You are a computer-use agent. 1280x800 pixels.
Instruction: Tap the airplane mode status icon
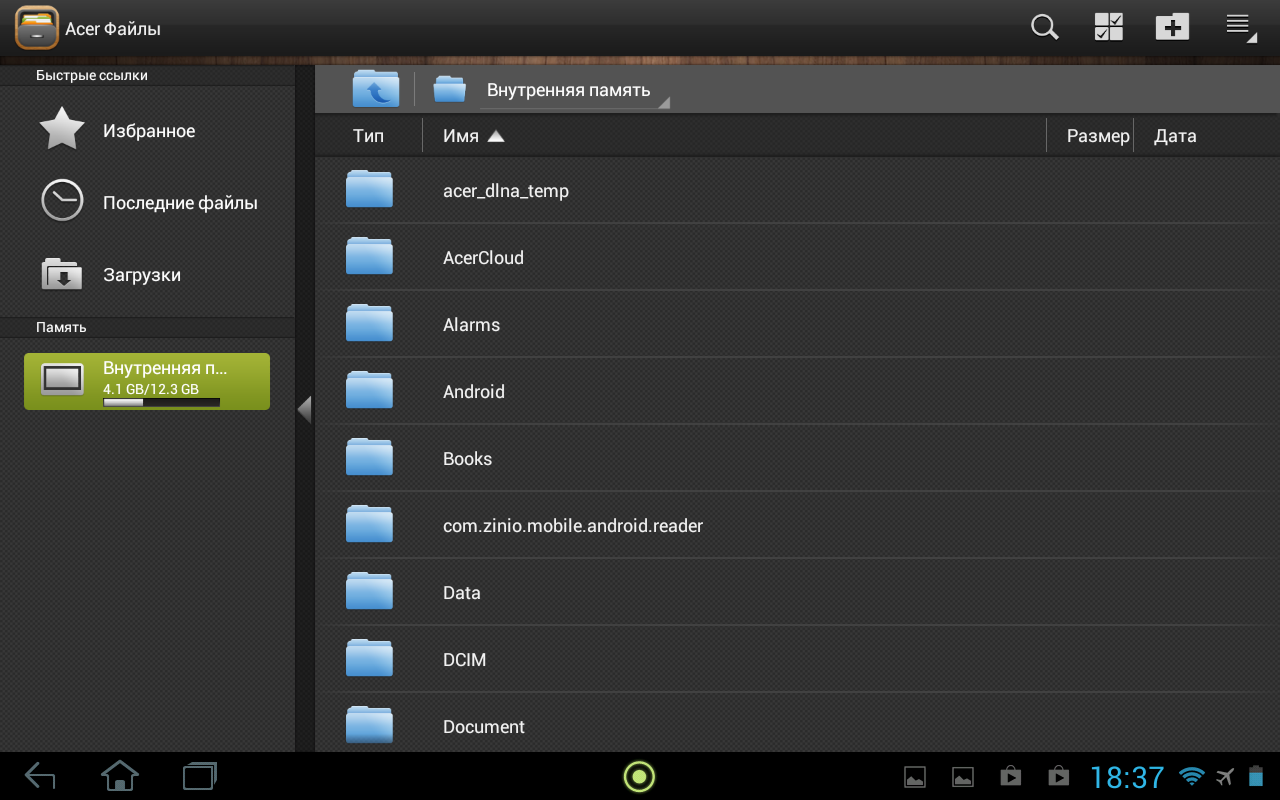point(1225,776)
